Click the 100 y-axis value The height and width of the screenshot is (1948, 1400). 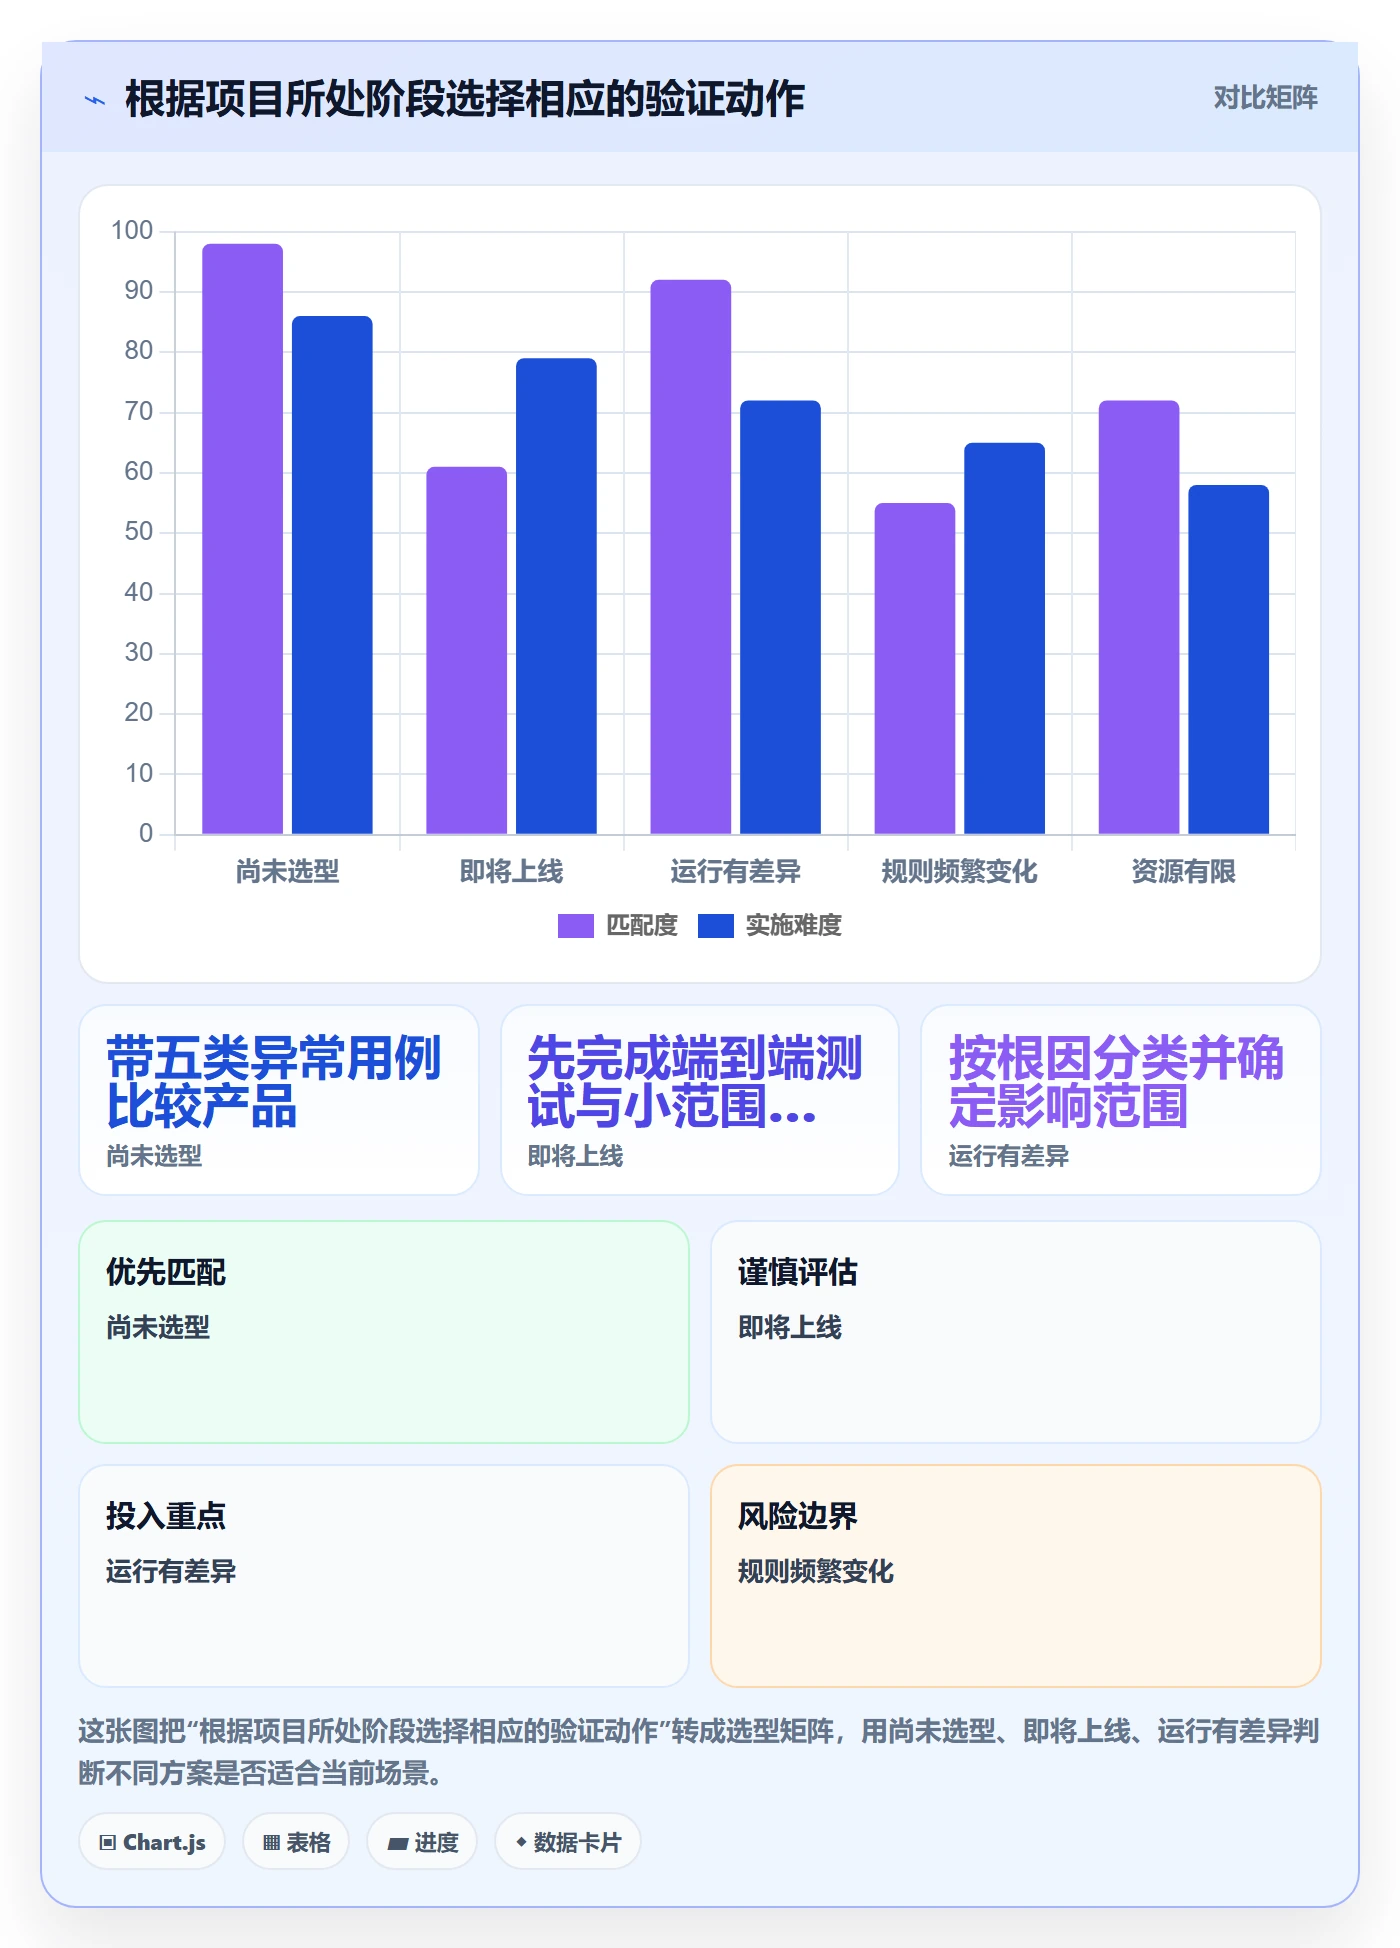(132, 231)
